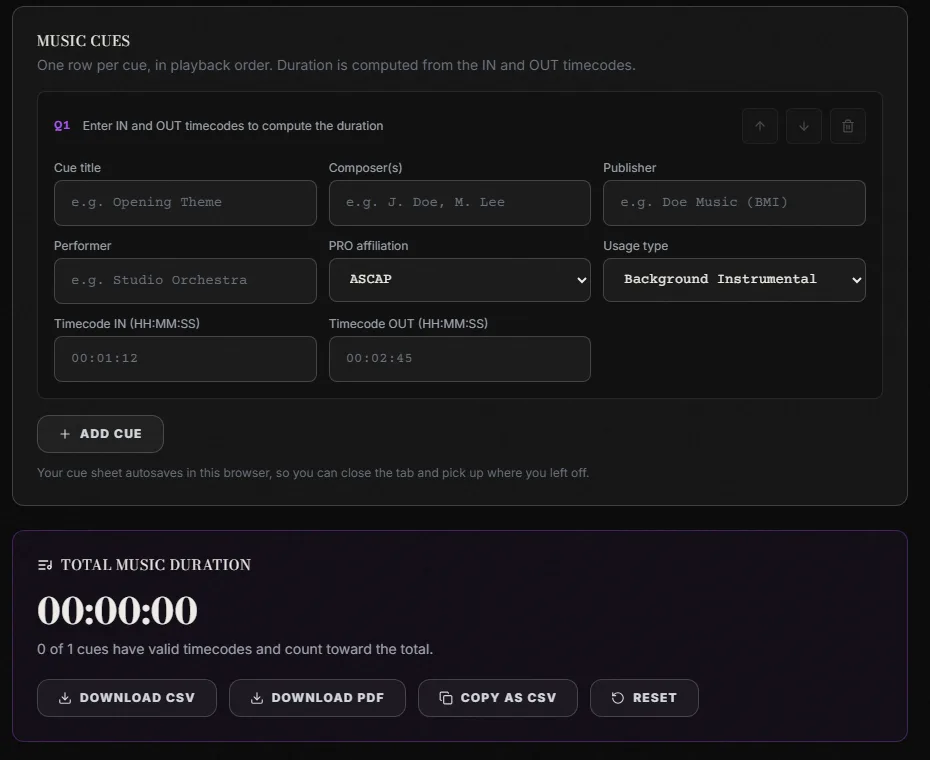Delete cue Q1 using the trash icon

point(848,126)
